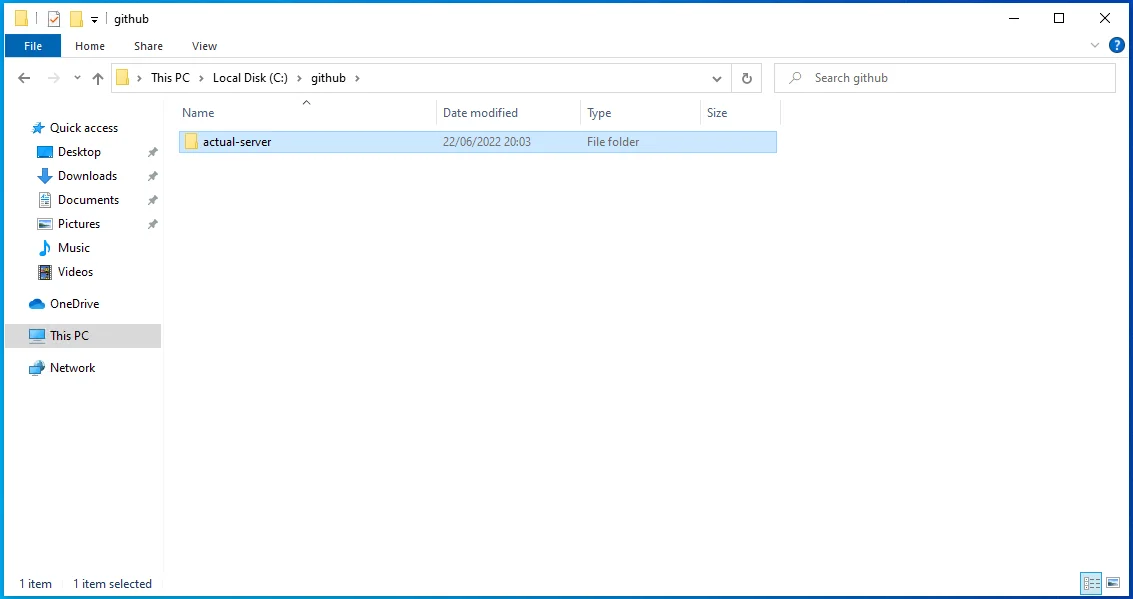The width and height of the screenshot is (1133, 599).
Task: Click the Refresh button in address bar
Action: coord(746,78)
